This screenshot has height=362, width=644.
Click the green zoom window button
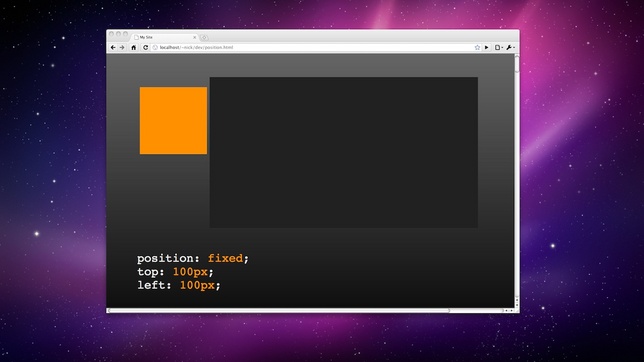(x=125, y=34)
